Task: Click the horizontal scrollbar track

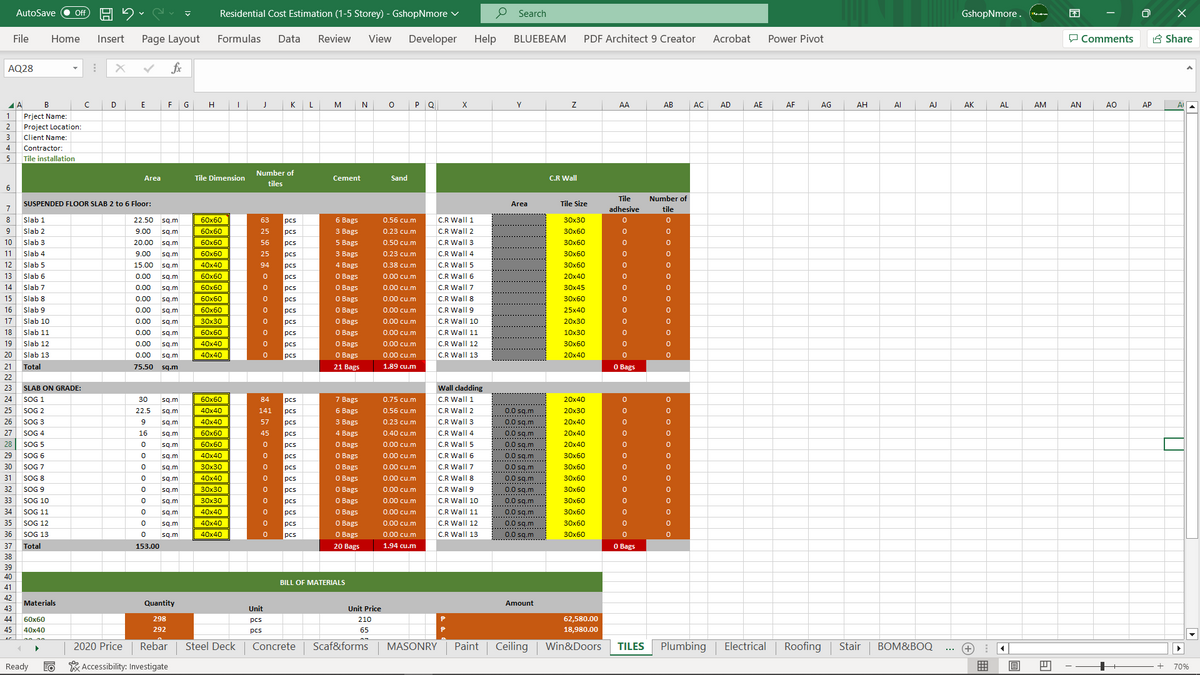Action: (x=1088, y=647)
